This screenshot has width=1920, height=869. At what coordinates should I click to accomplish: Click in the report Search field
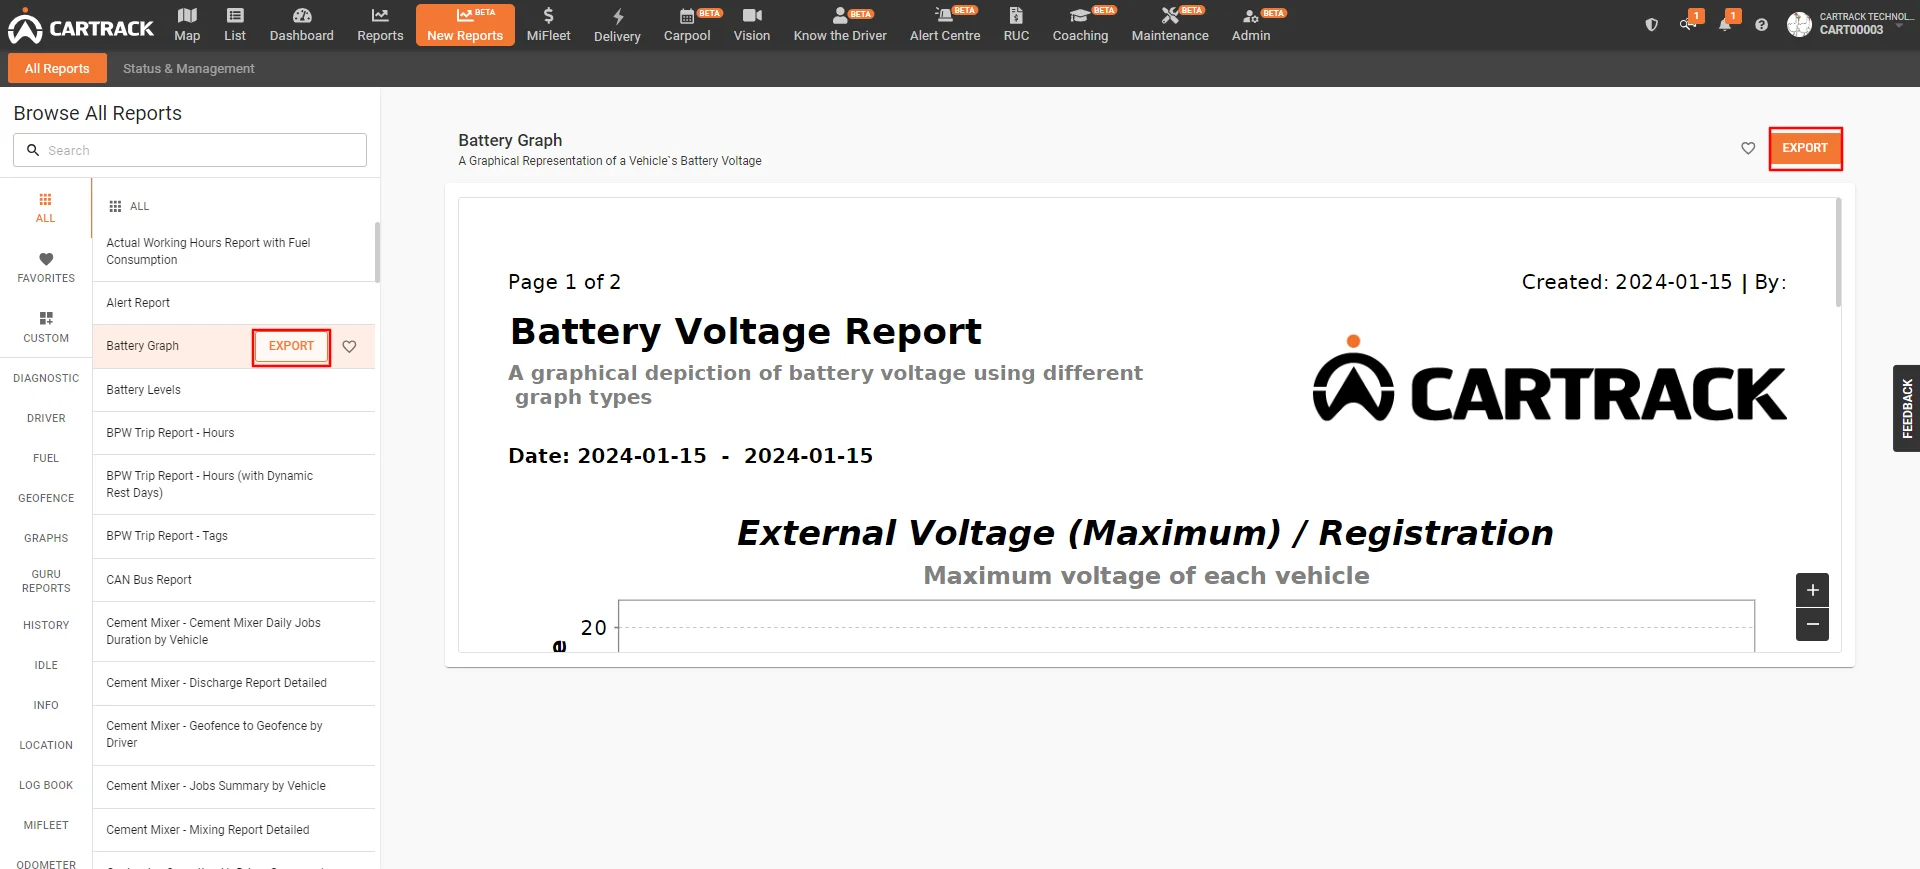tap(190, 150)
